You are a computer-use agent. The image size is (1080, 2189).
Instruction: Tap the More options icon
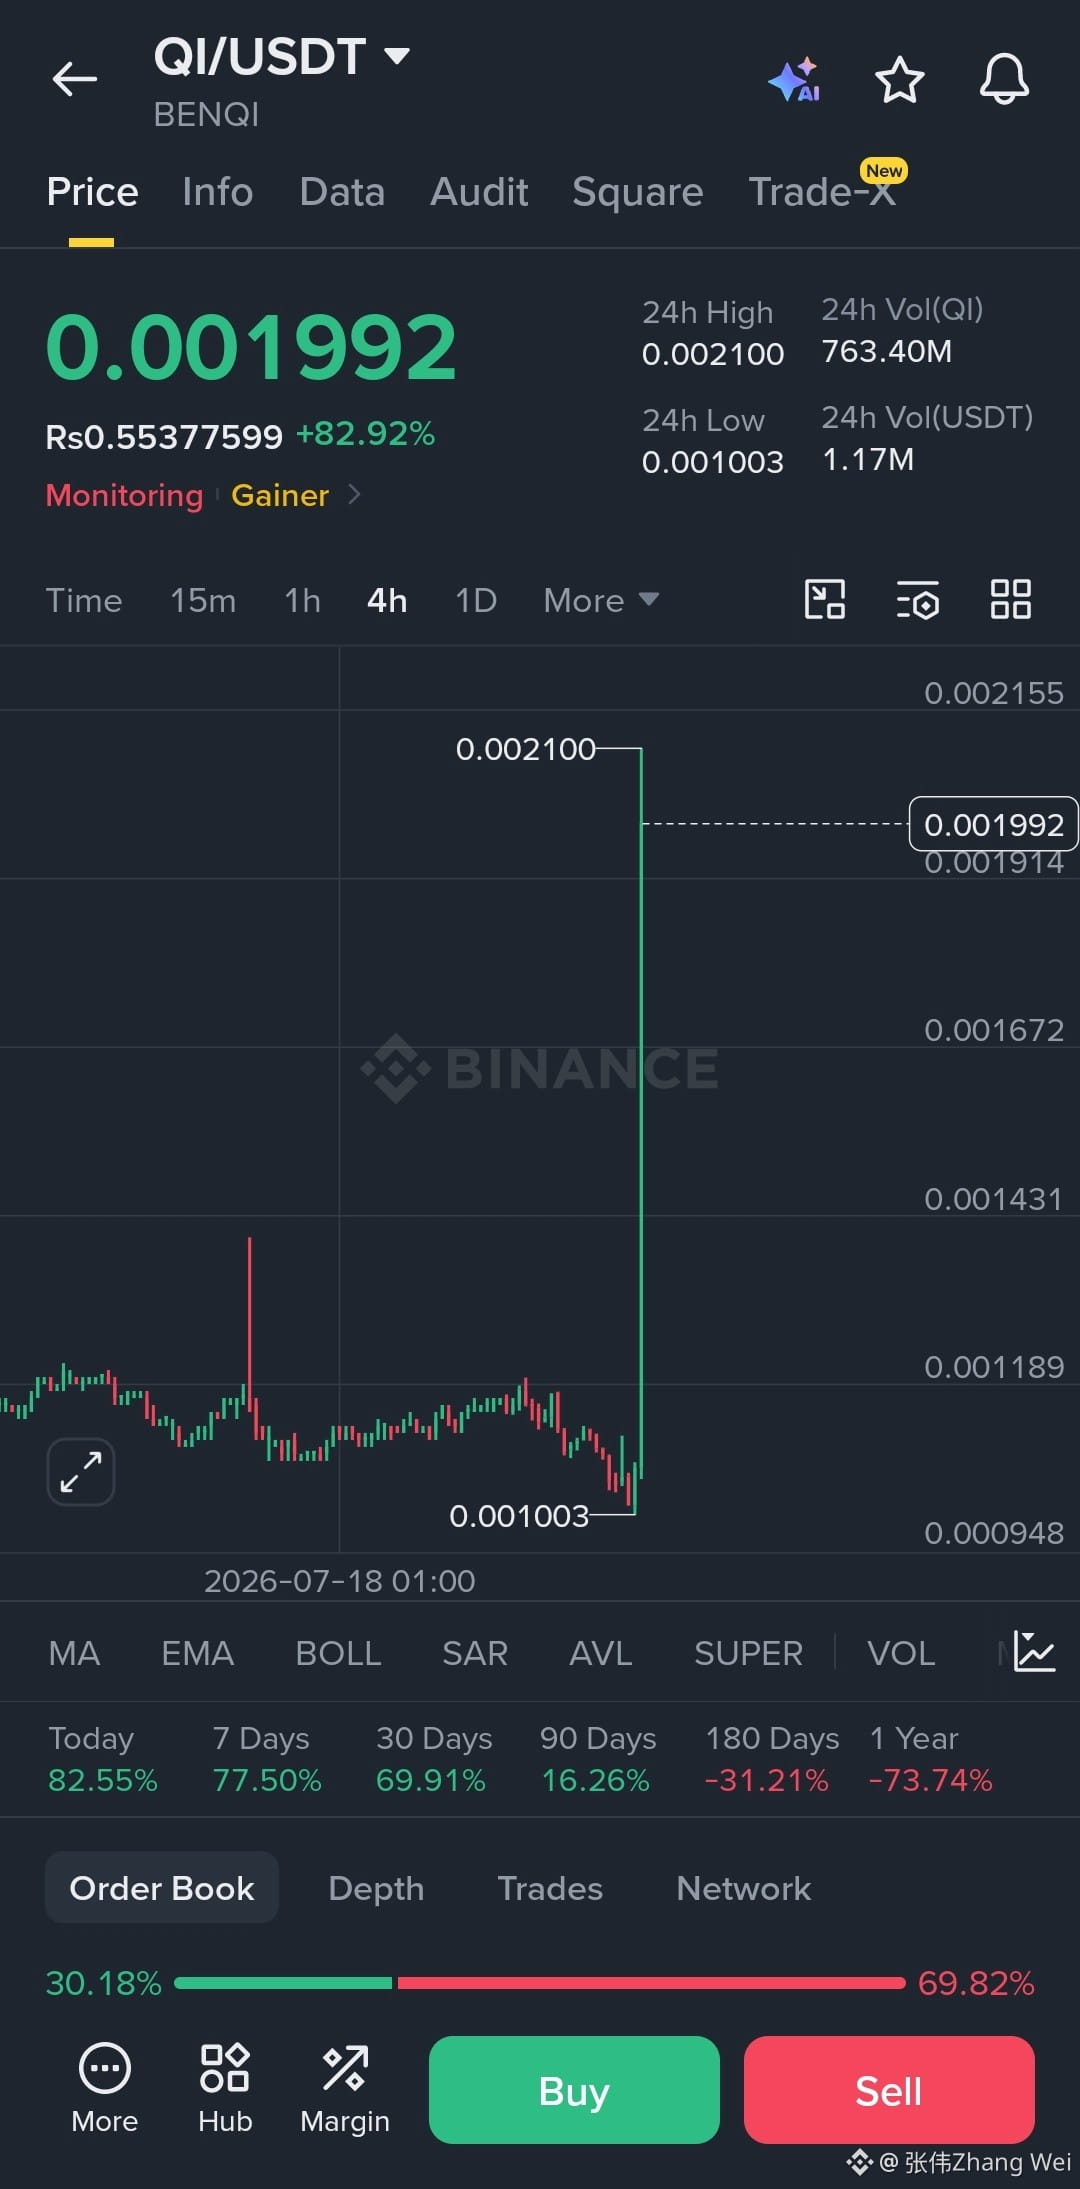pyautogui.click(x=105, y=2087)
